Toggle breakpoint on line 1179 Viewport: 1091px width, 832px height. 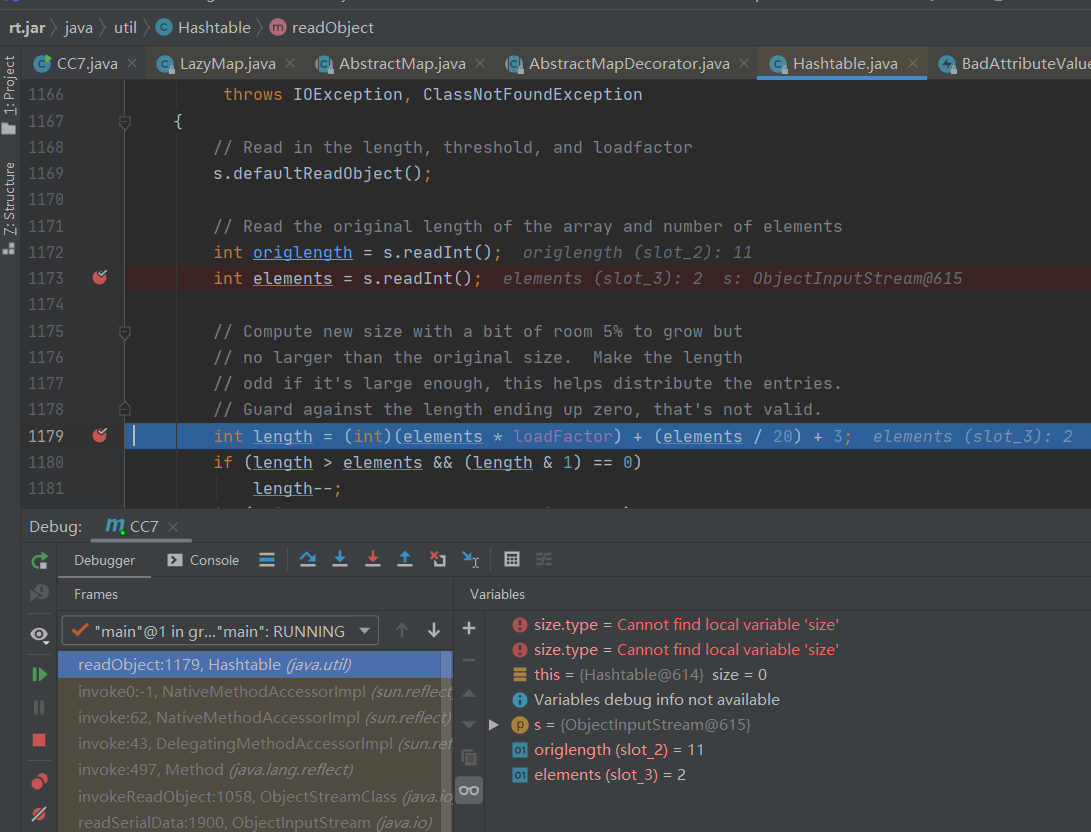[100, 435]
